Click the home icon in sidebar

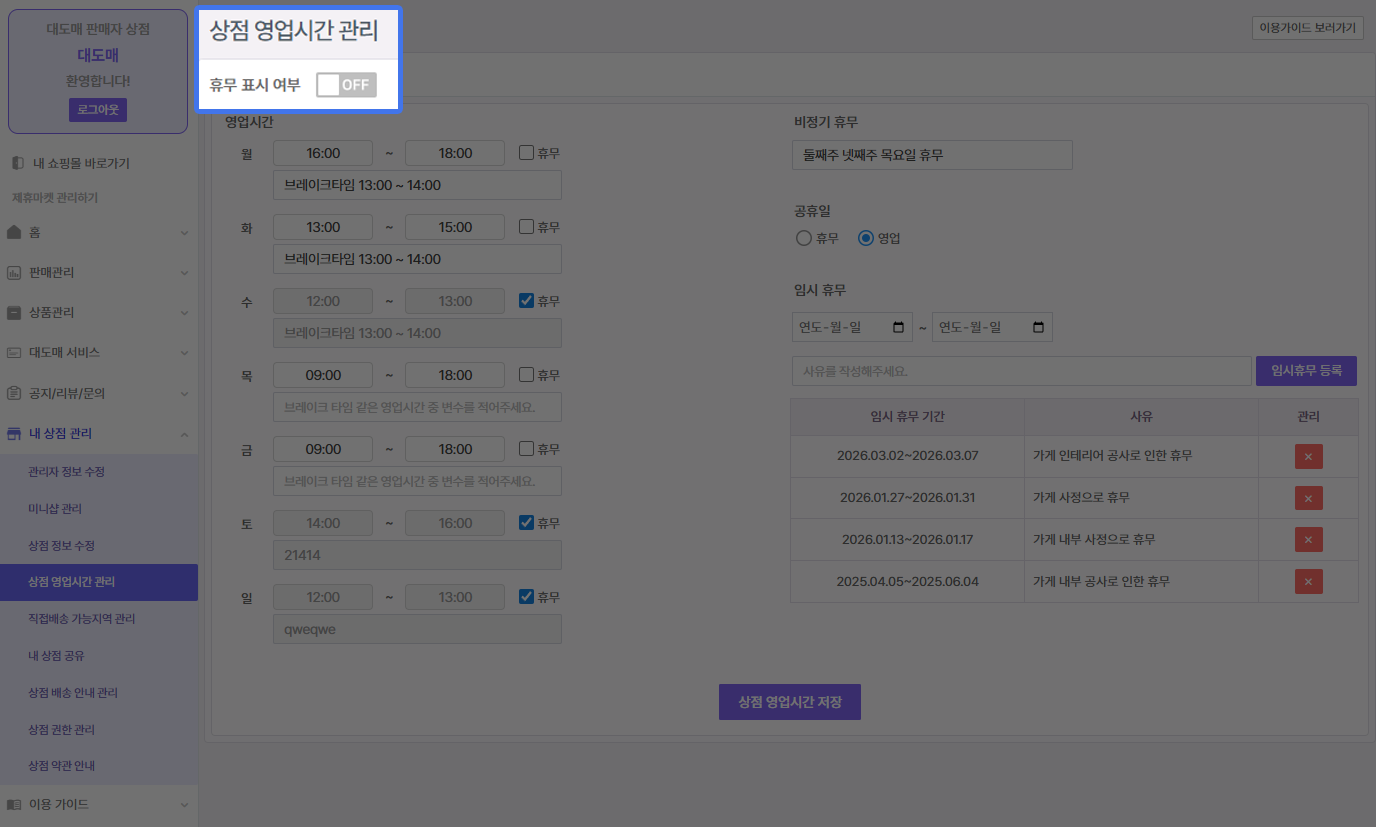click(x=14, y=232)
